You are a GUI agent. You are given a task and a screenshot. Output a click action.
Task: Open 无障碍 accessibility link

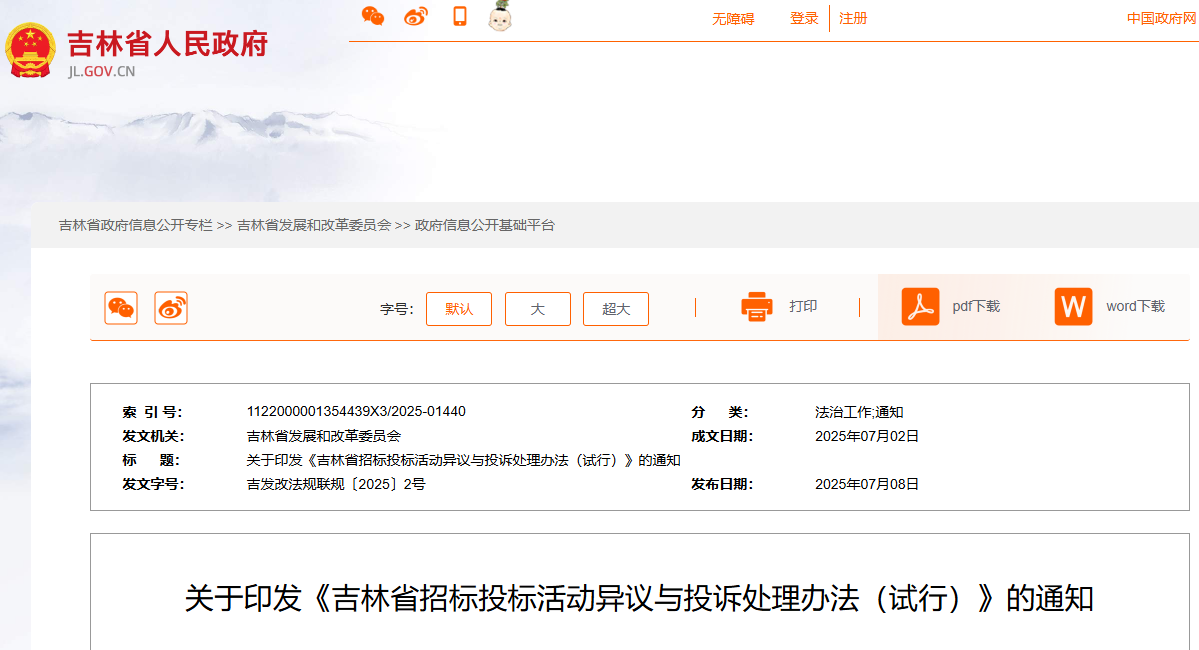tap(733, 19)
